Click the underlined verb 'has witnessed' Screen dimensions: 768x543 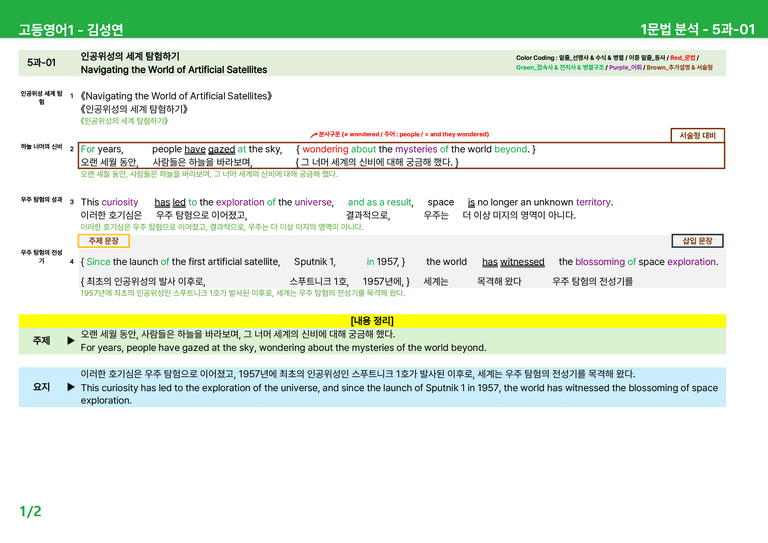pos(513,262)
